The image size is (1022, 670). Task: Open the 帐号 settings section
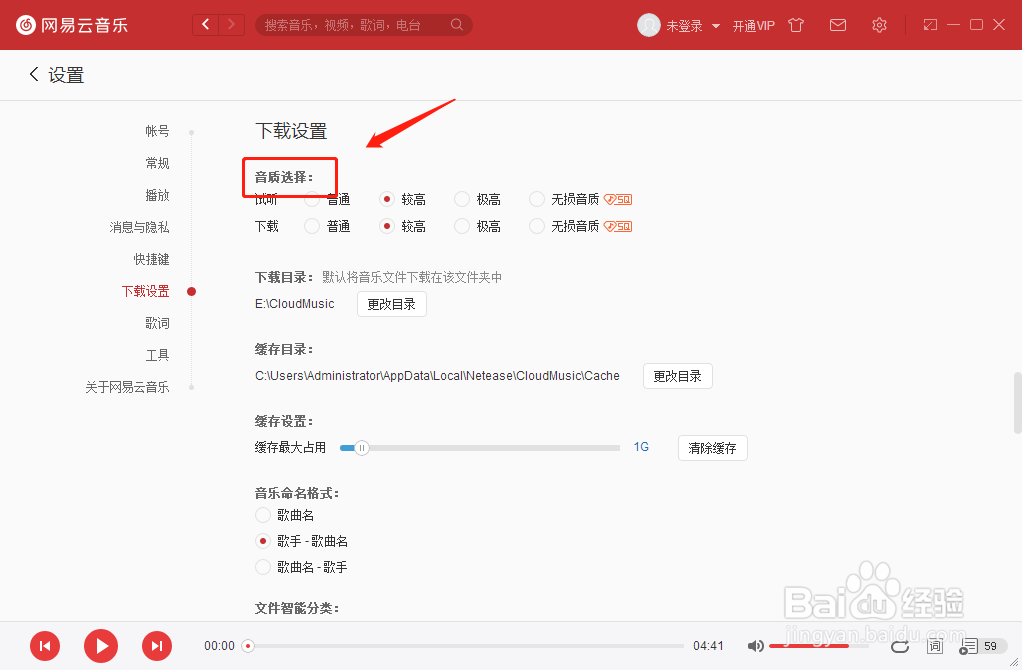point(157,131)
